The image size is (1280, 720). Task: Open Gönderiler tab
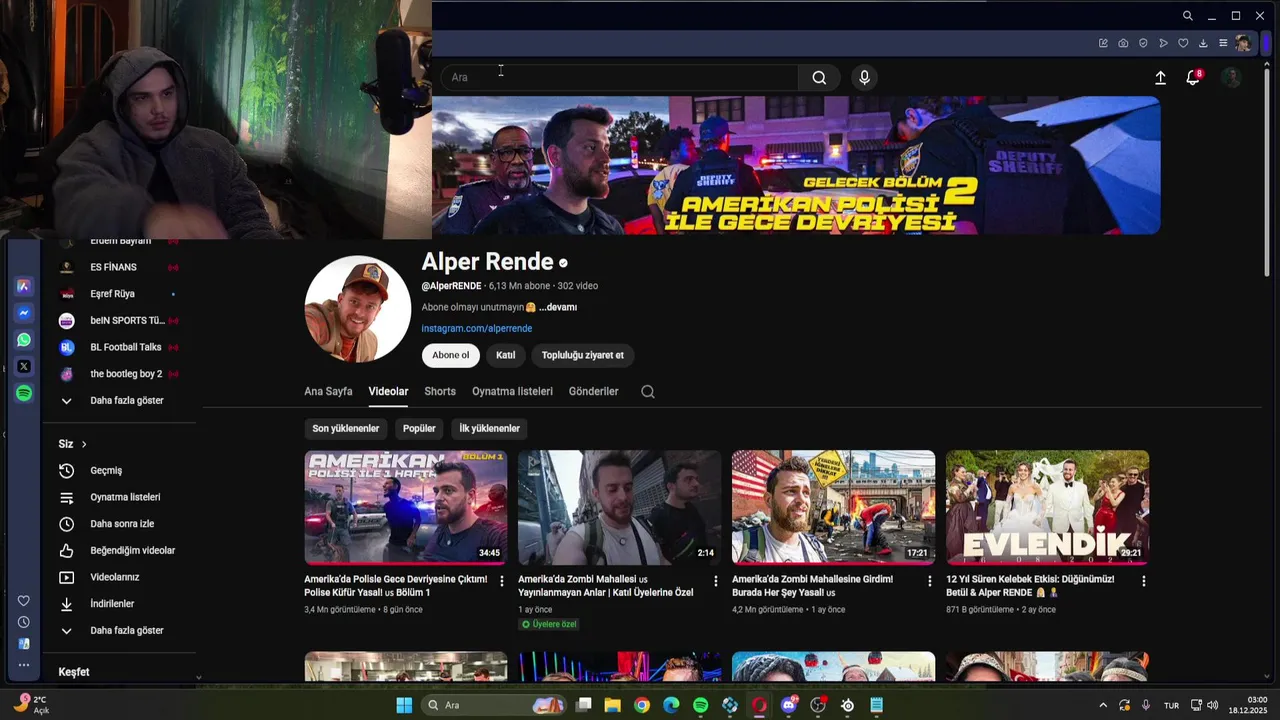coord(594,392)
